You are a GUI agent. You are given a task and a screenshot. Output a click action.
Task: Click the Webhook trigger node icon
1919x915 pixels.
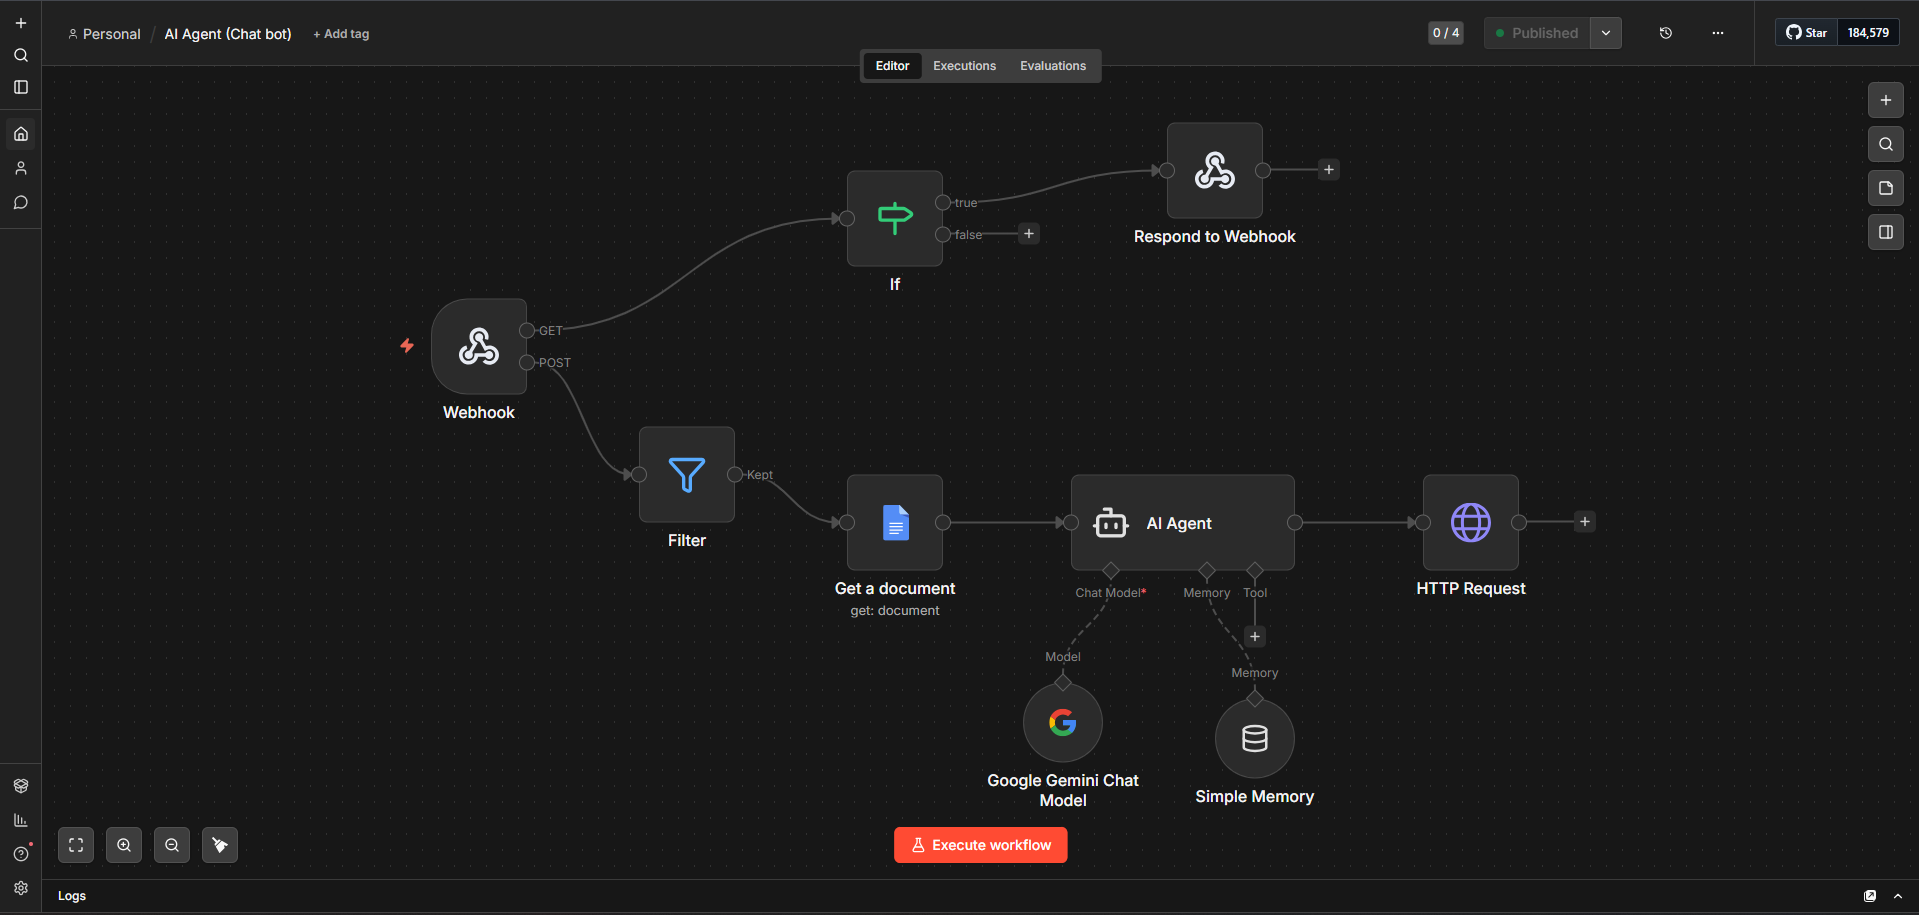coord(479,346)
